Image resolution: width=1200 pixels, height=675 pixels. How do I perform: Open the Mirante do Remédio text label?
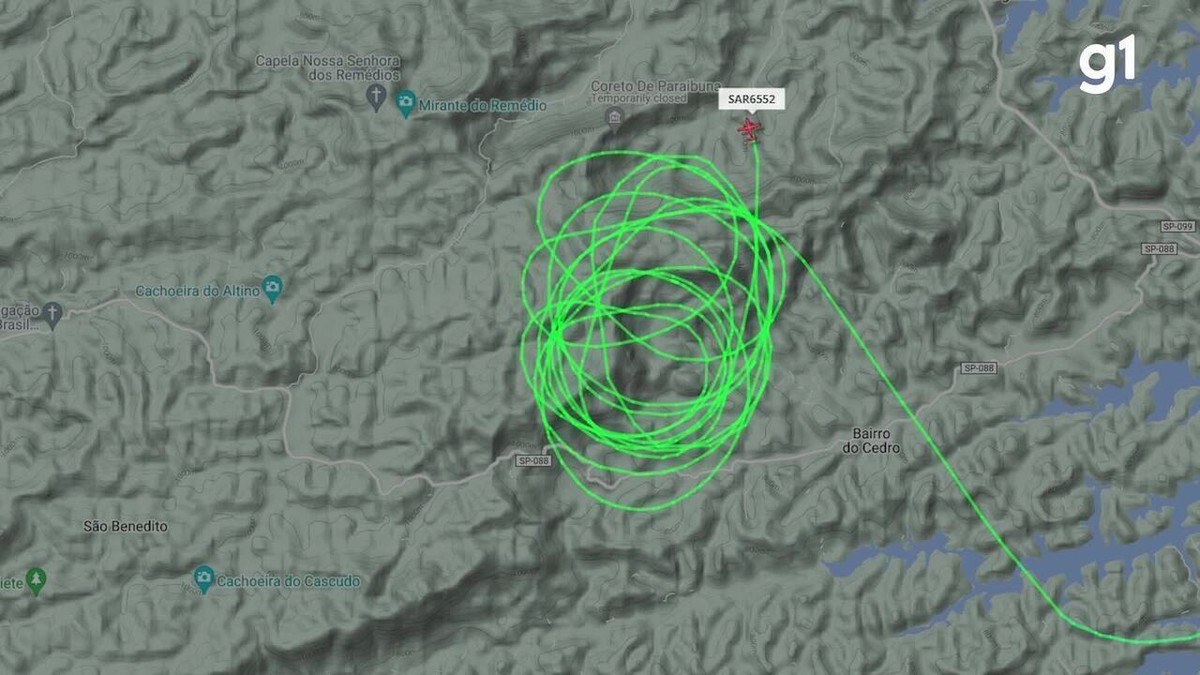(469, 105)
